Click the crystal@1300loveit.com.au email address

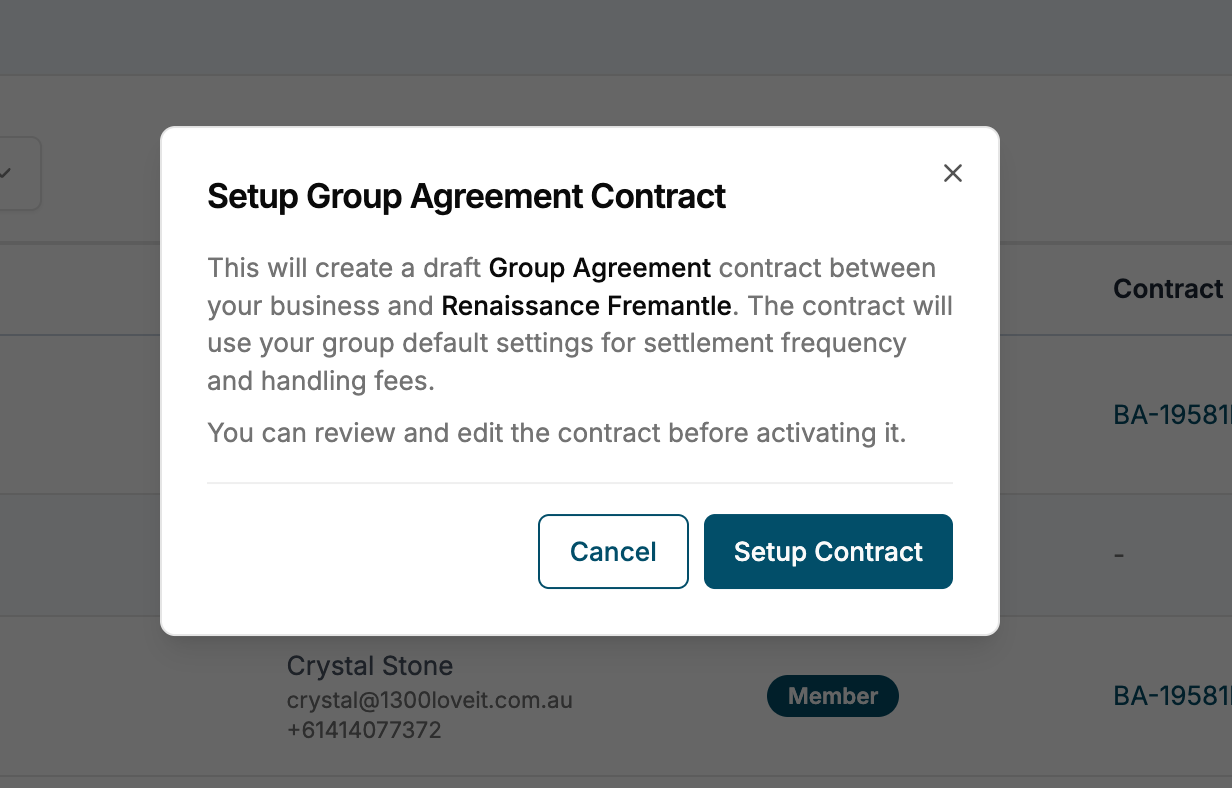coord(430,700)
